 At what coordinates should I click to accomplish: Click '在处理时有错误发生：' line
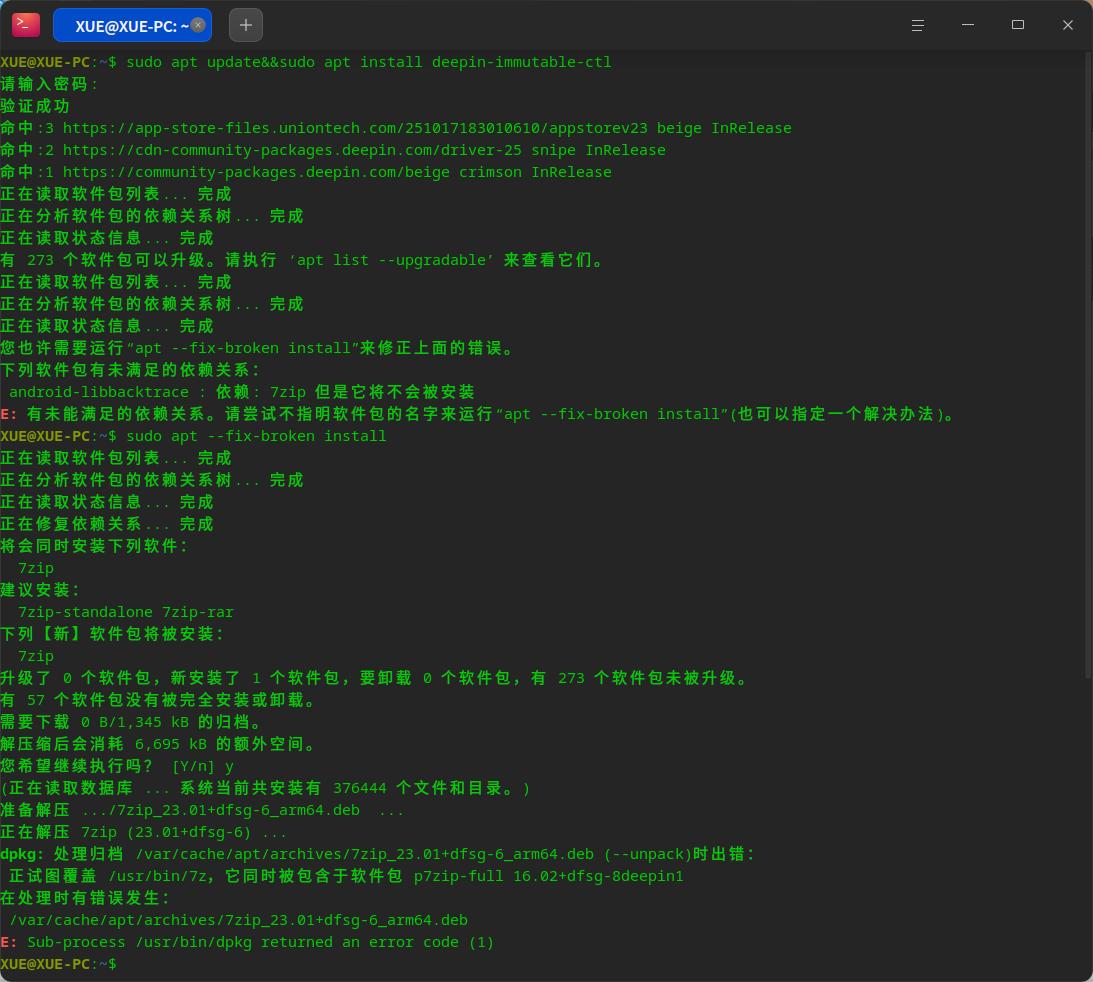point(85,898)
